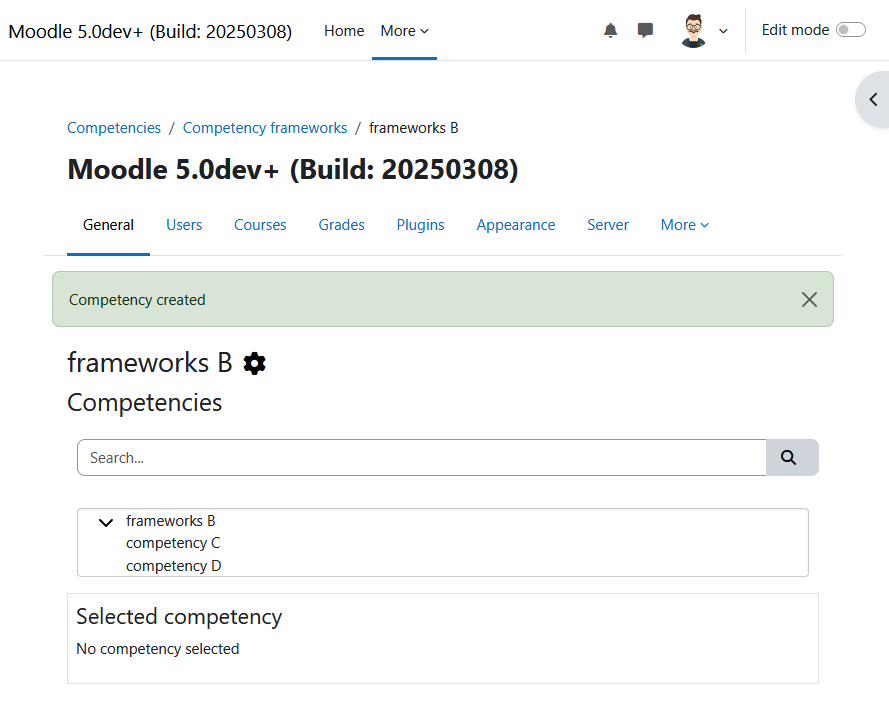Open the block drawer arrow icon
The height and width of the screenshot is (718, 889).
click(874, 100)
